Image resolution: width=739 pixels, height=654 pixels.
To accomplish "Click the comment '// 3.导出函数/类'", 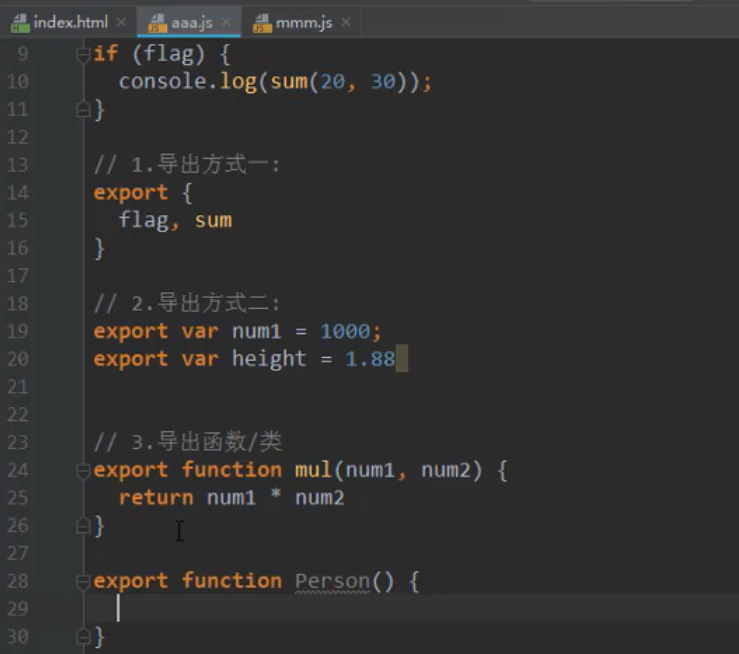I will pyautogui.click(x=188, y=442).
